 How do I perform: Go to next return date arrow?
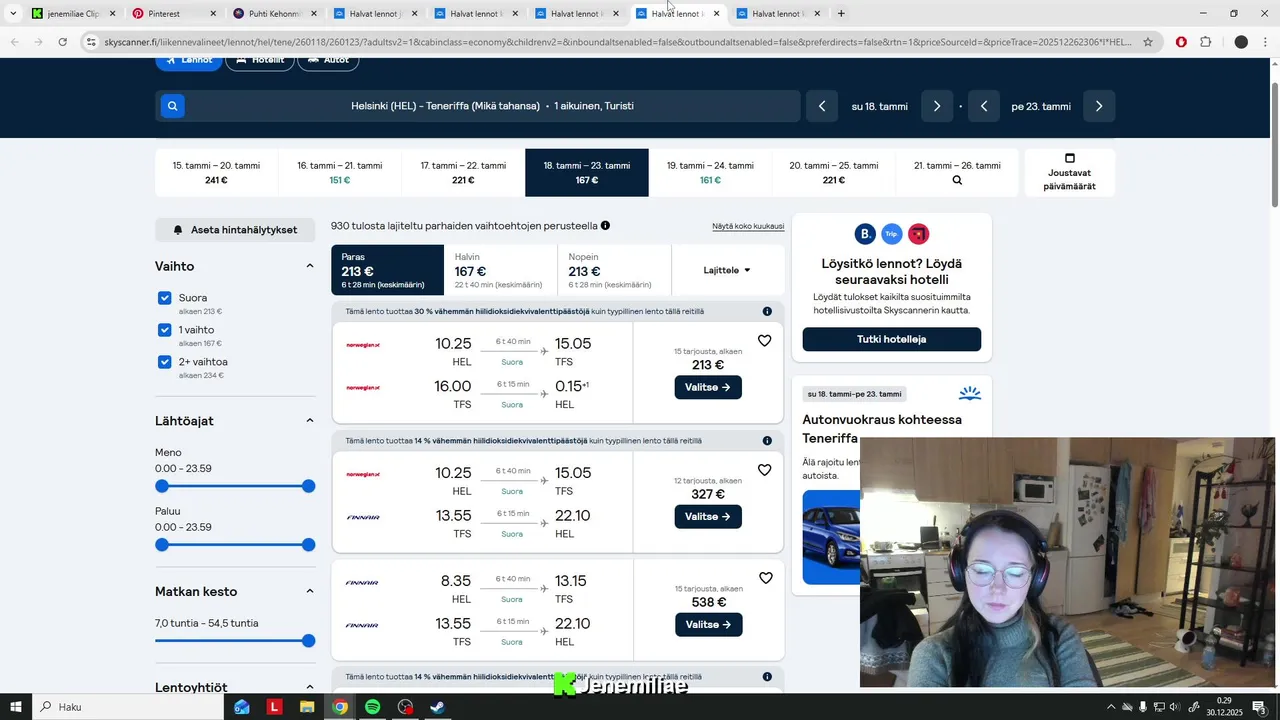(1099, 106)
